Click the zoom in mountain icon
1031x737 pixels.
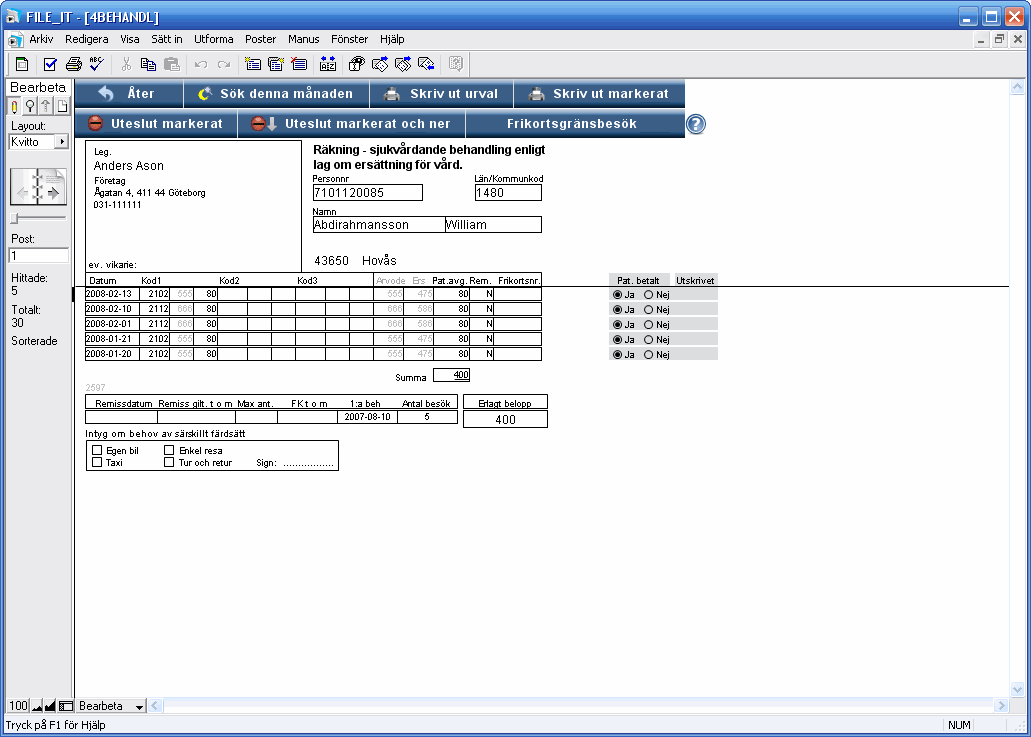point(50,706)
